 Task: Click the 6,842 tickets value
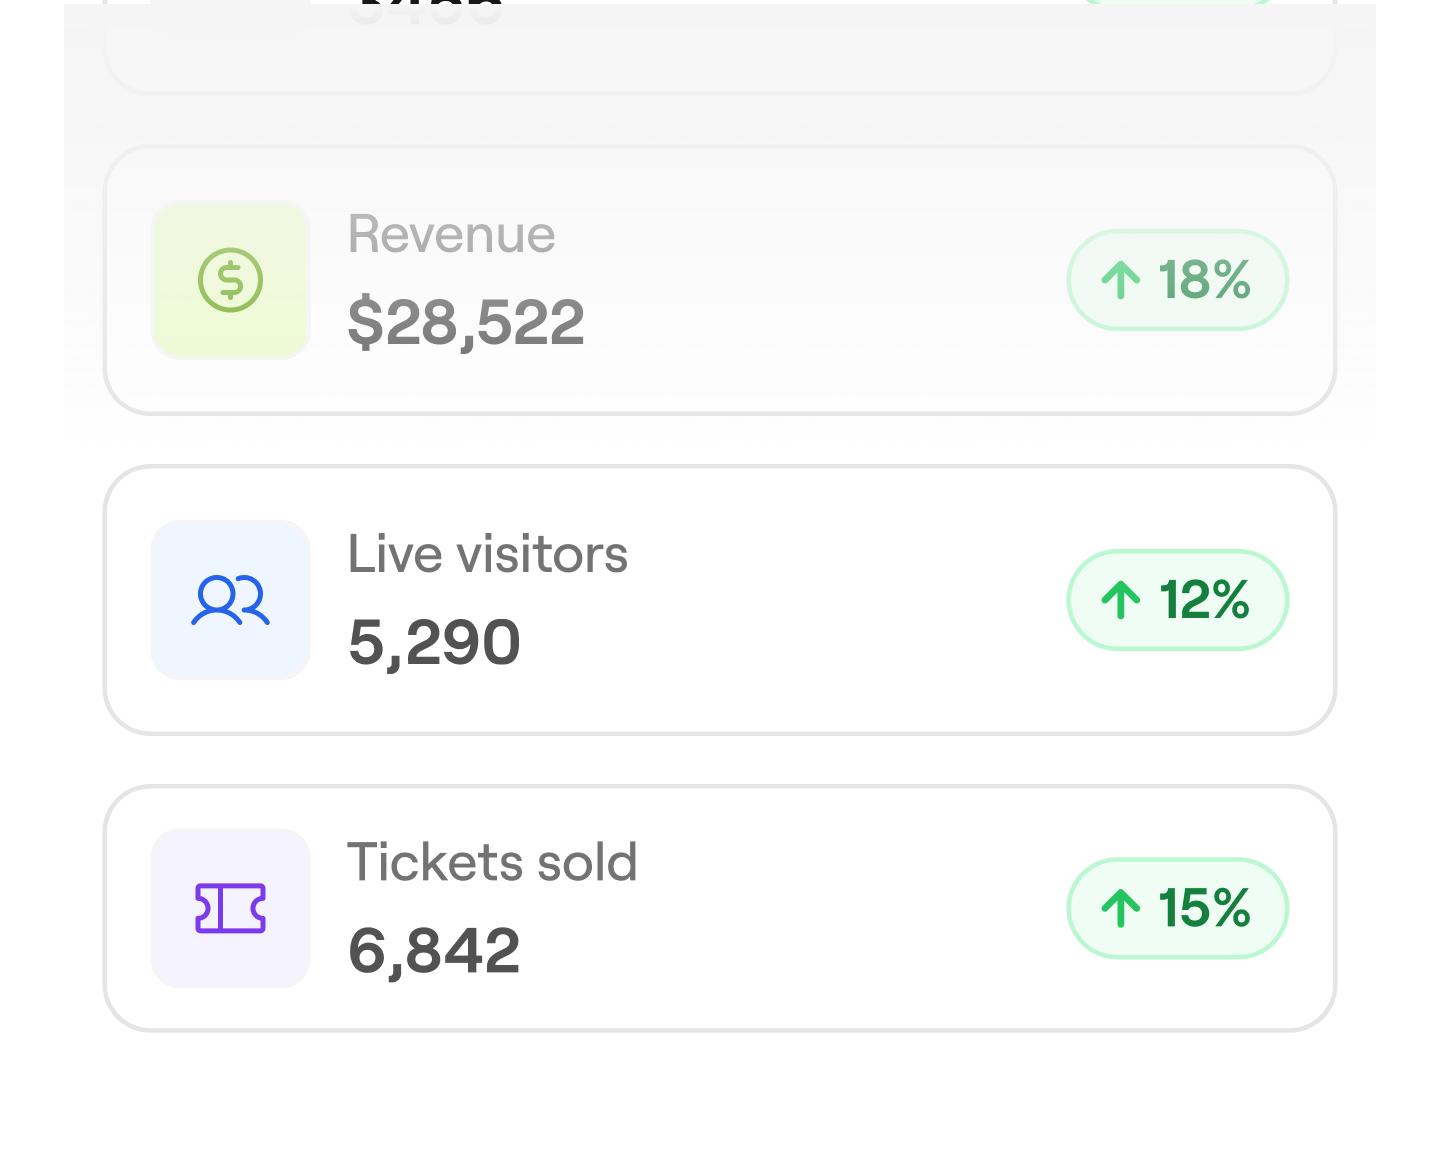click(434, 950)
